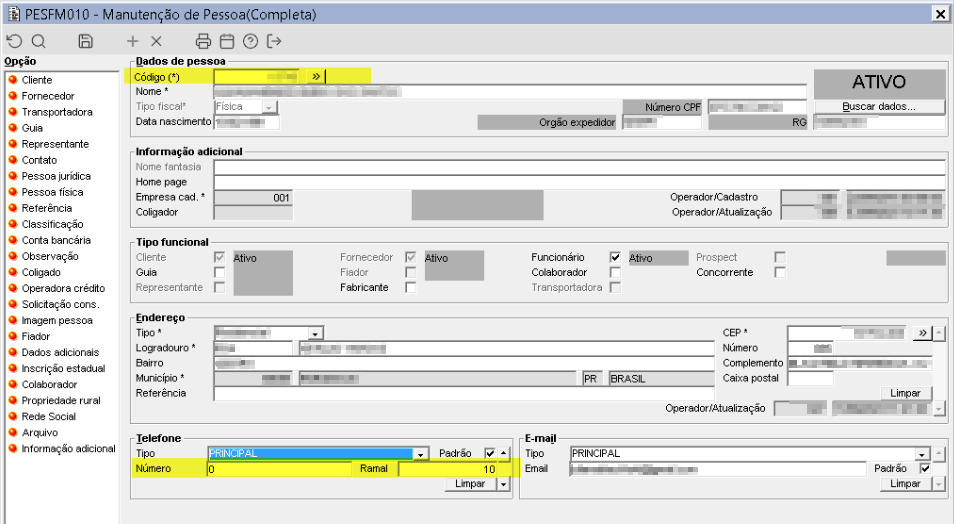Open Informação adicional sidebar entry
This screenshot has width=954, height=524.
pyautogui.click(x=68, y=449)
